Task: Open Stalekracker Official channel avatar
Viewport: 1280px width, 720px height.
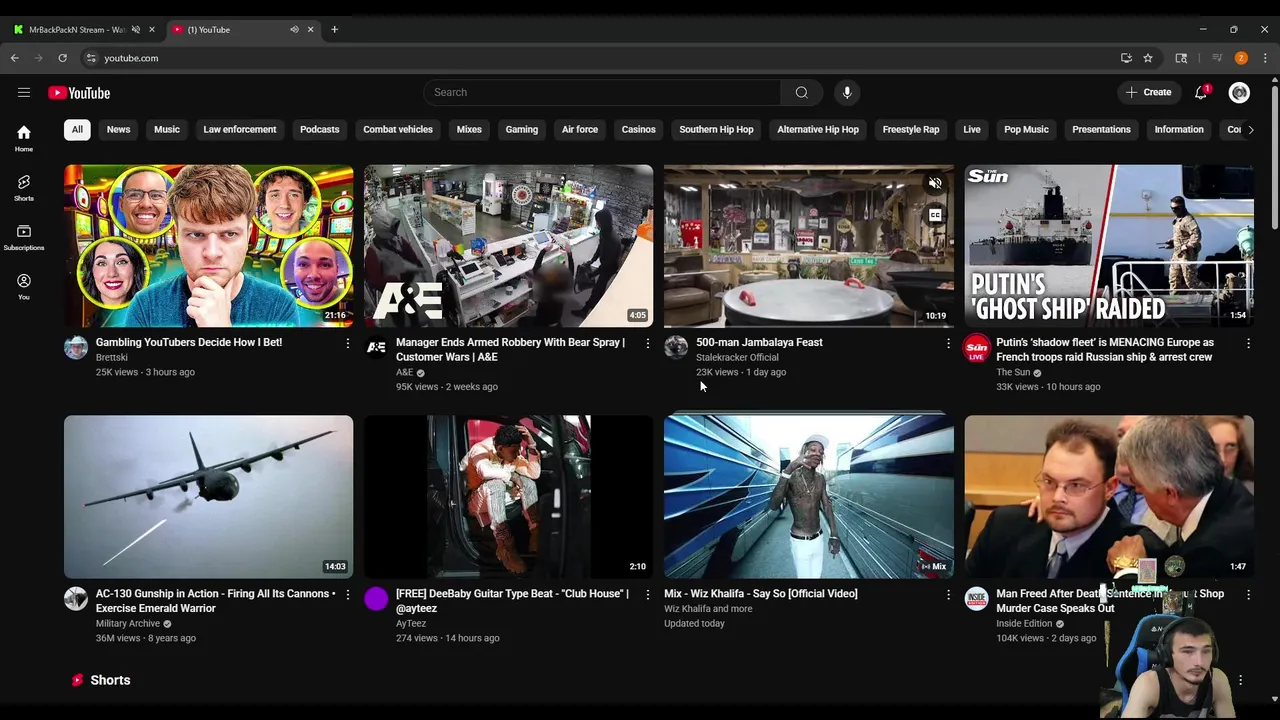Action: pos(676,347)
